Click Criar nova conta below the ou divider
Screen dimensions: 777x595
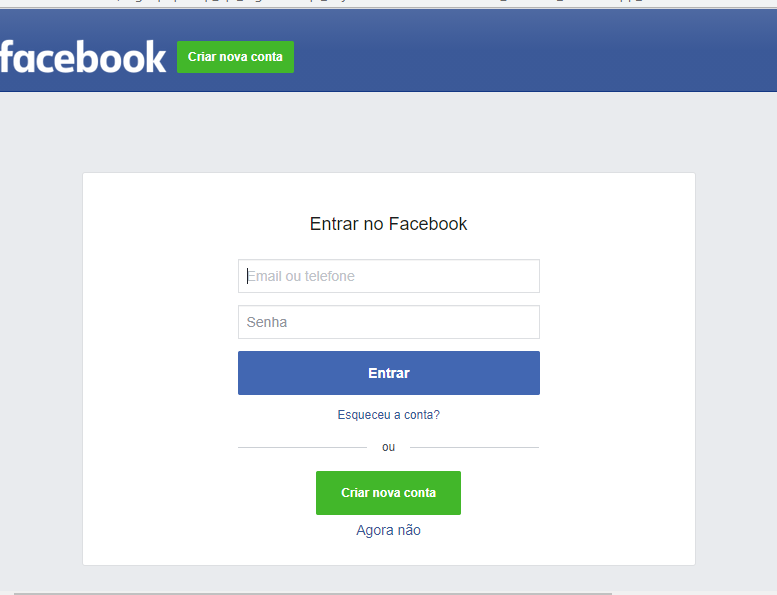pyautogui.click(x=388, y=493)
